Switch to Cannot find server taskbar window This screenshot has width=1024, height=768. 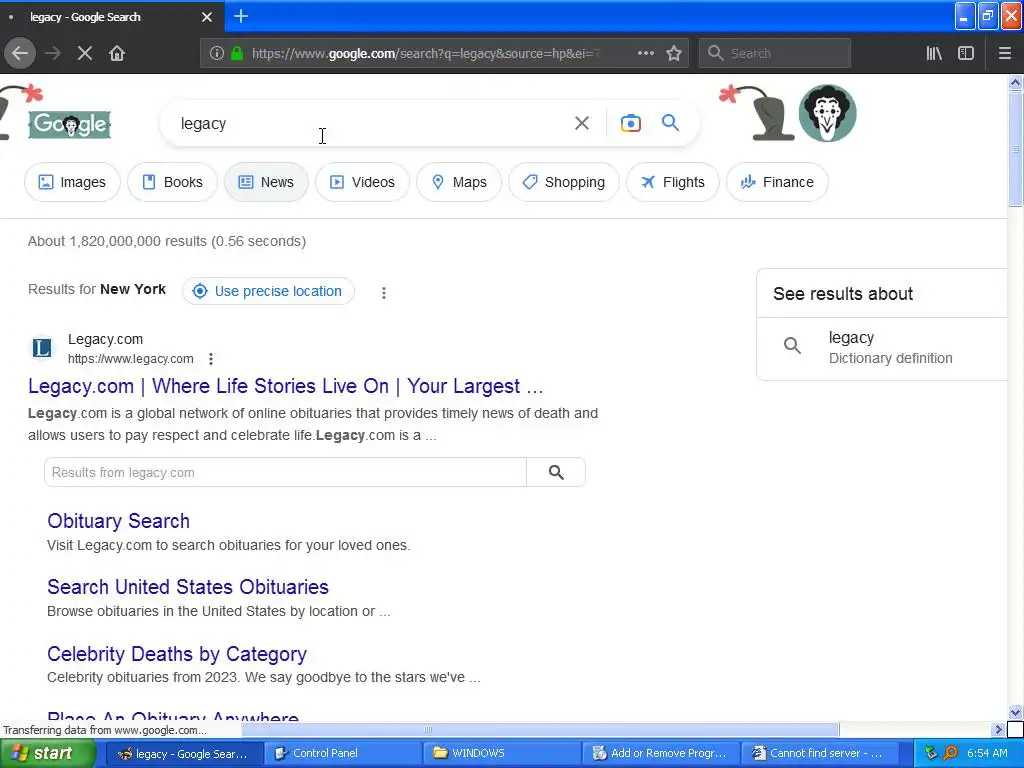tap(820, 753)
